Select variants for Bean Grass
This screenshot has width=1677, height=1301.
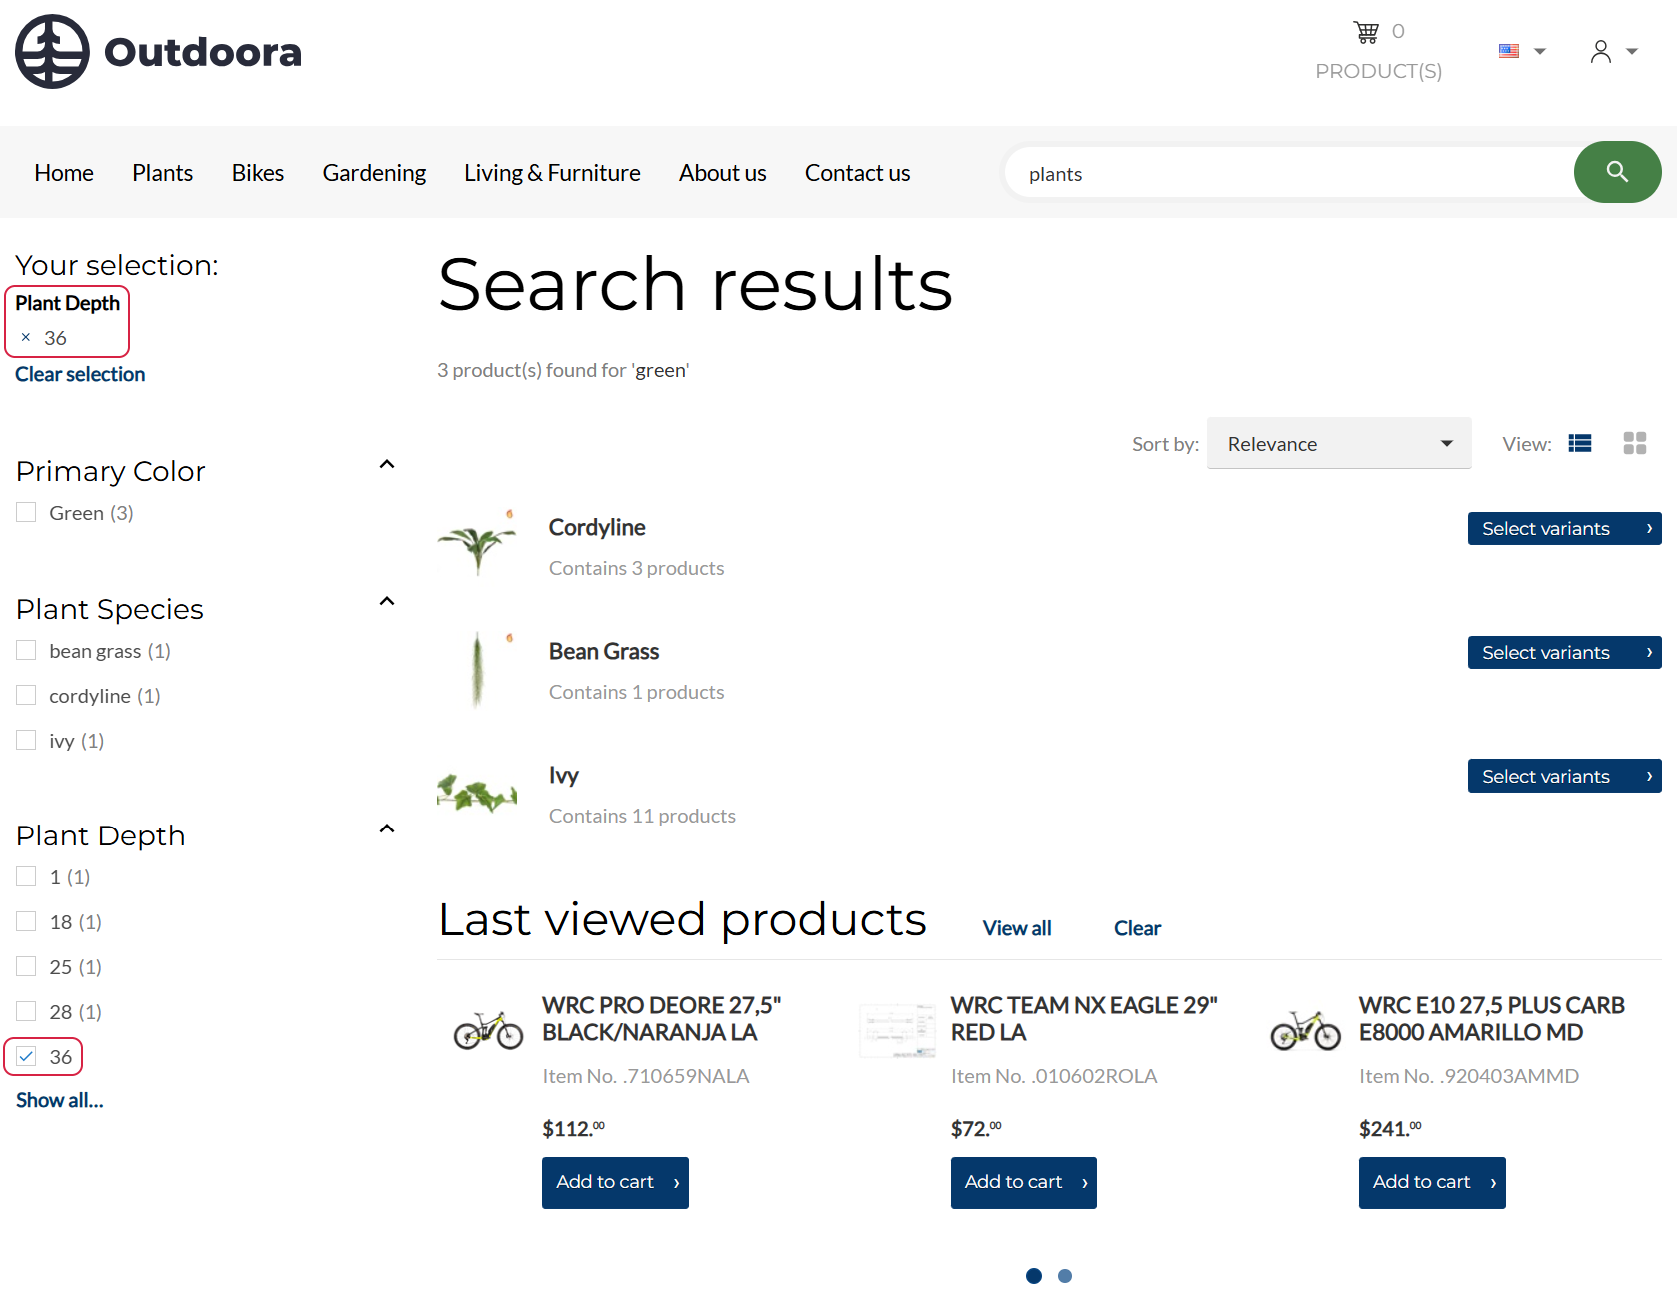click(1564, 652)
